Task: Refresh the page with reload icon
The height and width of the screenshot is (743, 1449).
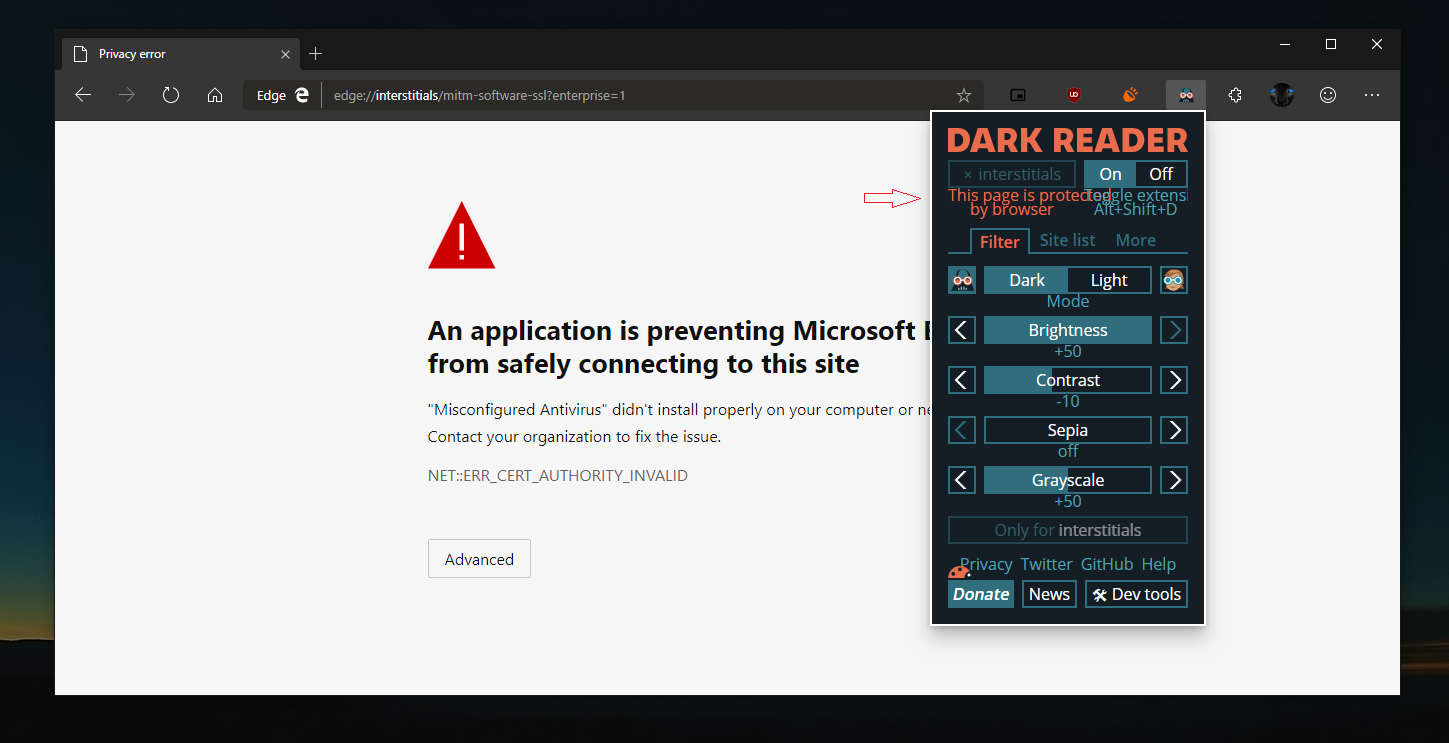Action: click(171, 95)
